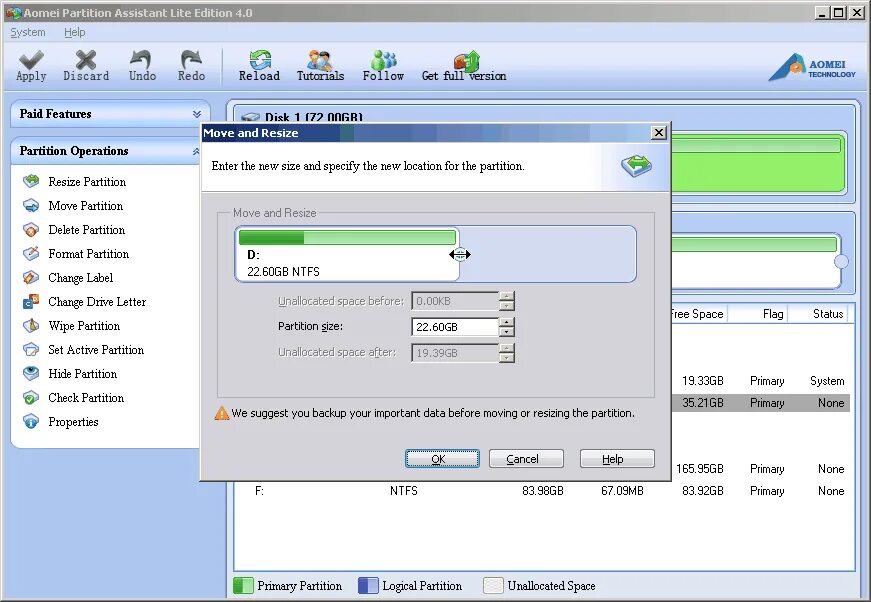This screenshot has width=871, height=602.
Task: Click the Format Partition icon
Action: 31,253
